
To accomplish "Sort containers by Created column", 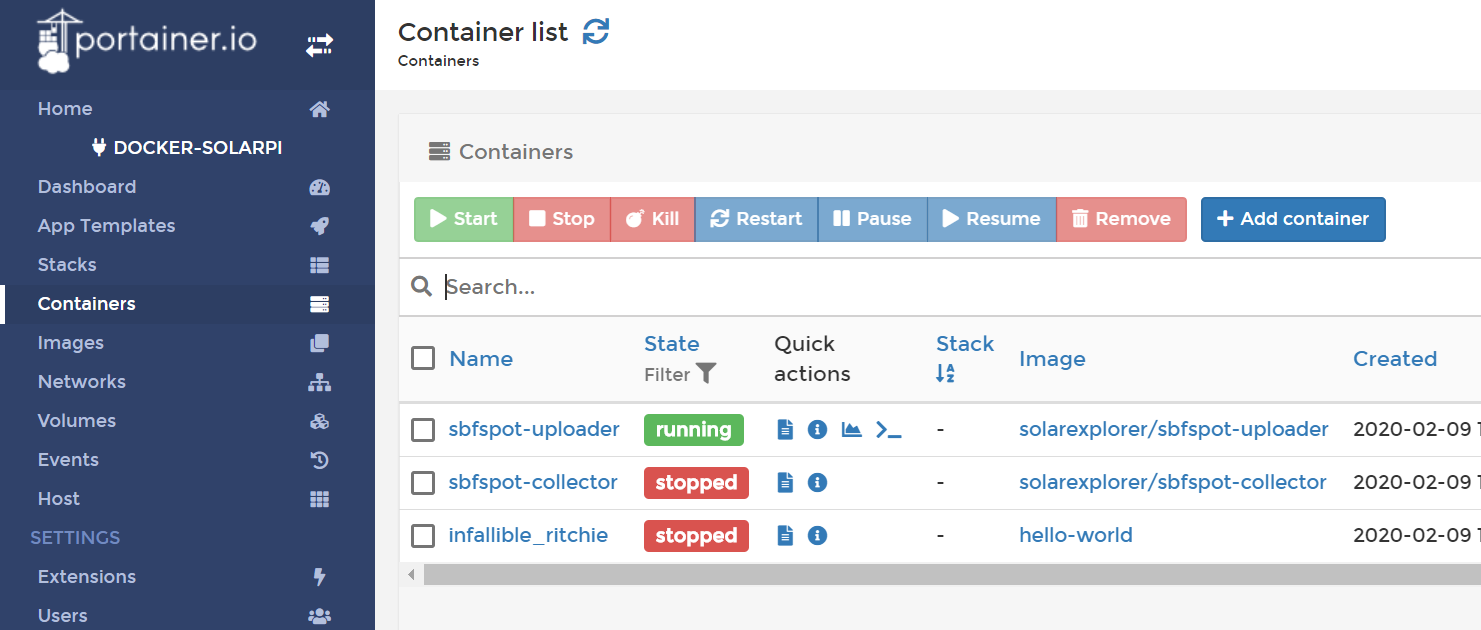I will click(1394, 359).
